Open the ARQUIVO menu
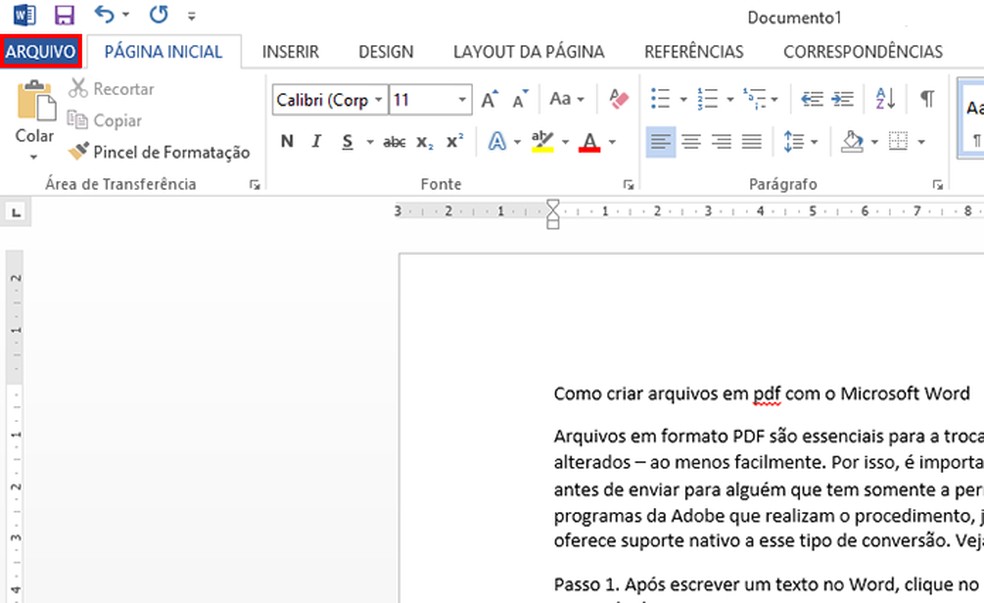Viewport: 984px width, 603px height. [x=40, y=51]
